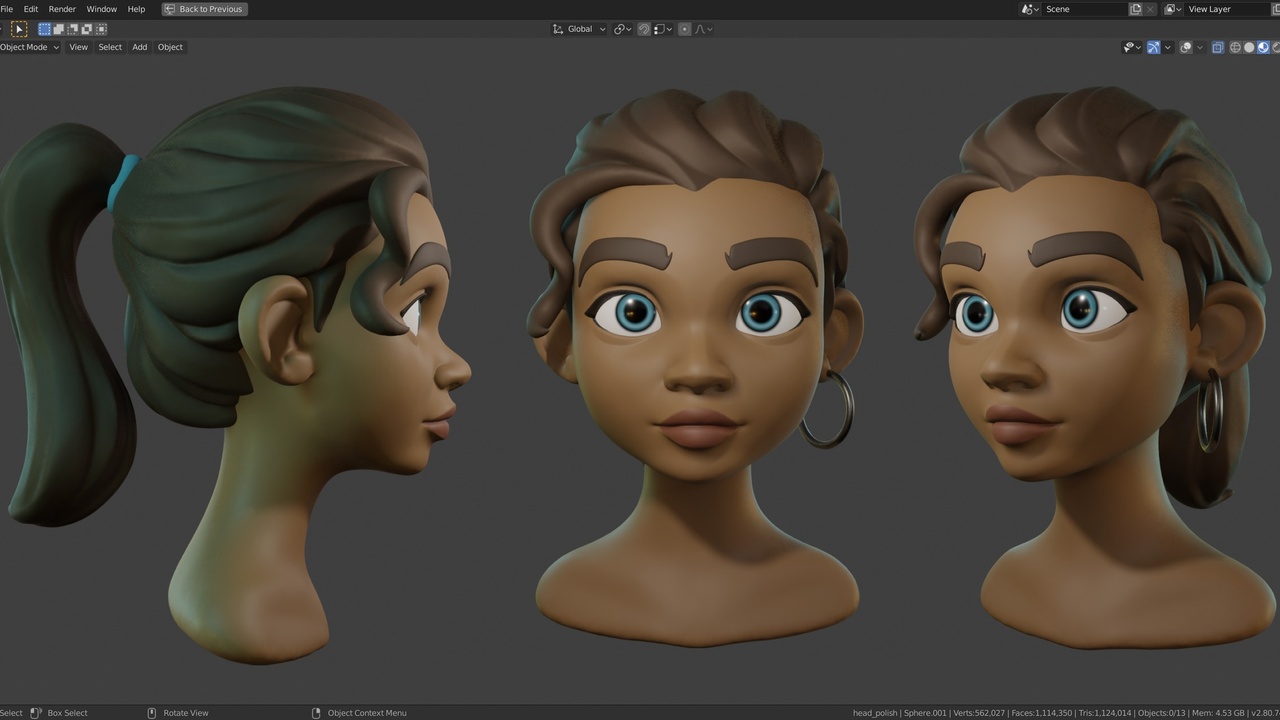Open the pivot point dropdown
This screenshot has height=720, width=1280.
coord(622,29)
